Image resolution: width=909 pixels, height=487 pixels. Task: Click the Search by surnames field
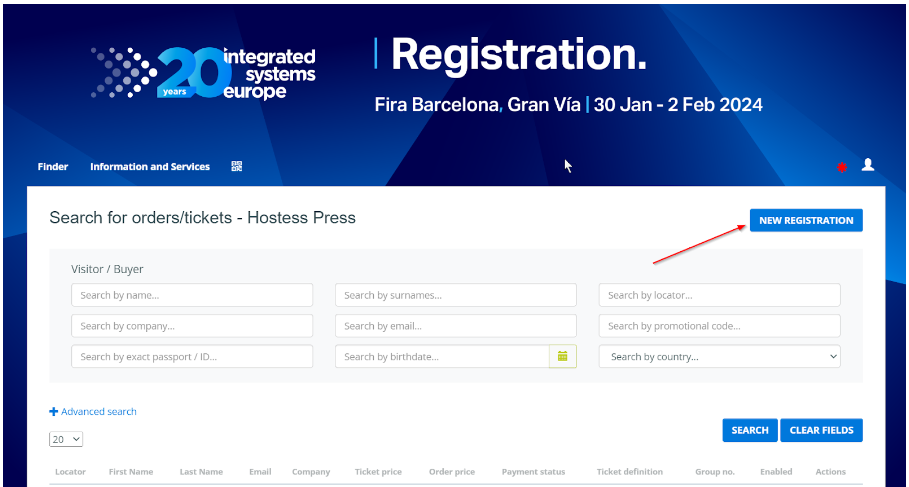coord(455,295)
